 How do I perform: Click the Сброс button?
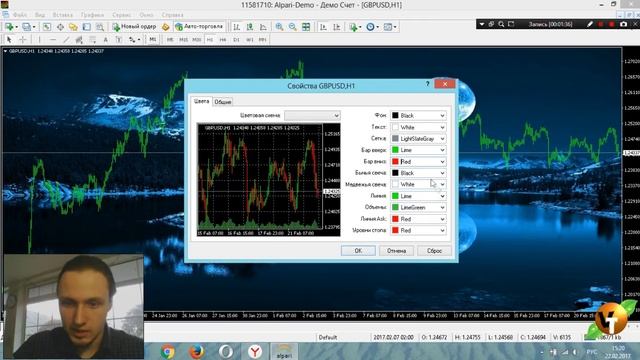434,251
